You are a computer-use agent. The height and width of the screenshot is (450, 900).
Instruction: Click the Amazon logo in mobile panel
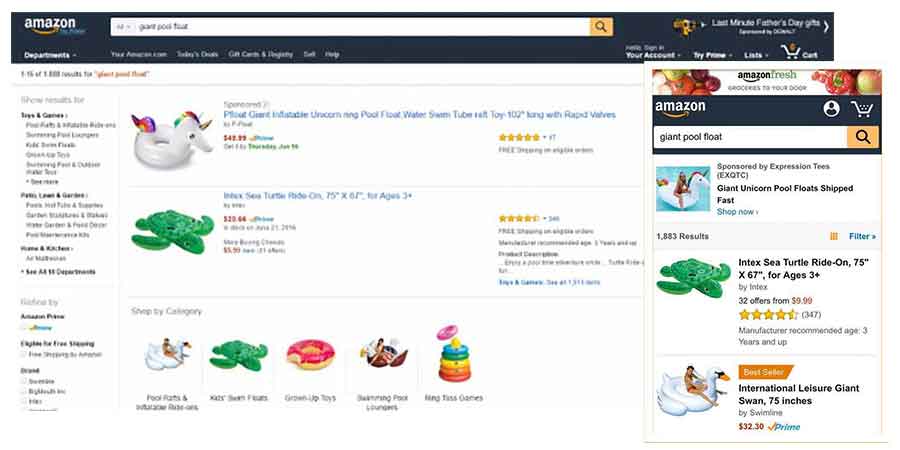click(x=681, y=109)
